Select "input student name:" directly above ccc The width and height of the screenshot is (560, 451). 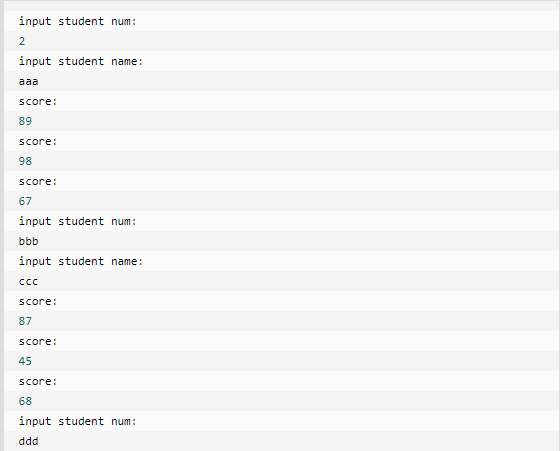click(81, 261)
